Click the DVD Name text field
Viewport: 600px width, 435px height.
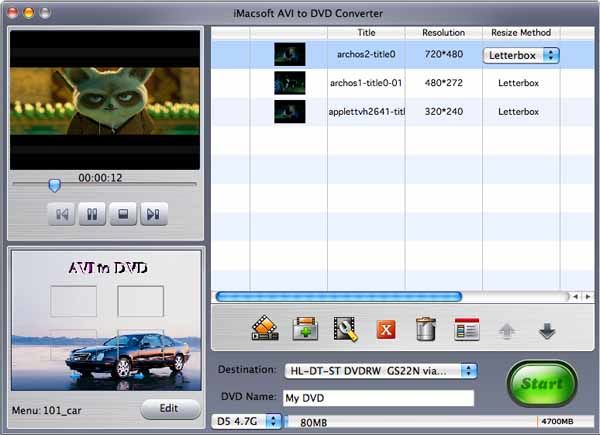(x=377, y=398)
